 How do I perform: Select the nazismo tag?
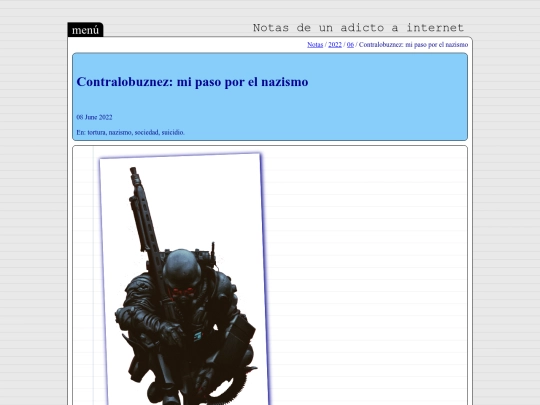pyautogui.click(x=120, y=132)
